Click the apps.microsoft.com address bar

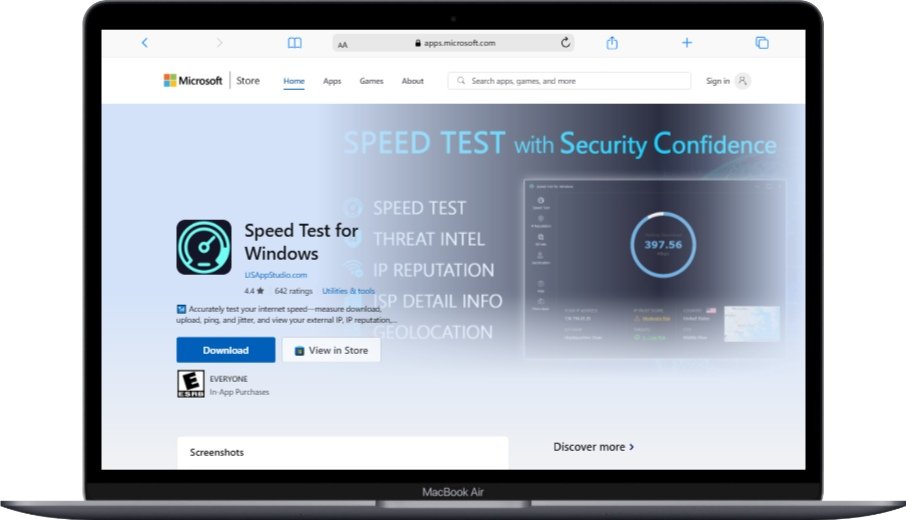tap(454, 43)
